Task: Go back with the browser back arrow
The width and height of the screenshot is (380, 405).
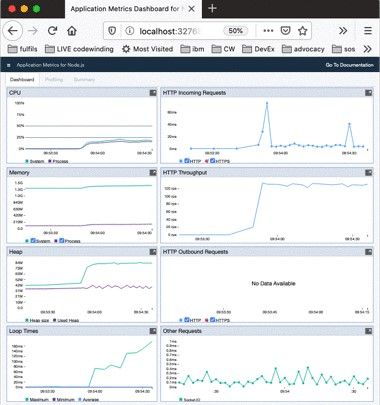Action: 13,31
